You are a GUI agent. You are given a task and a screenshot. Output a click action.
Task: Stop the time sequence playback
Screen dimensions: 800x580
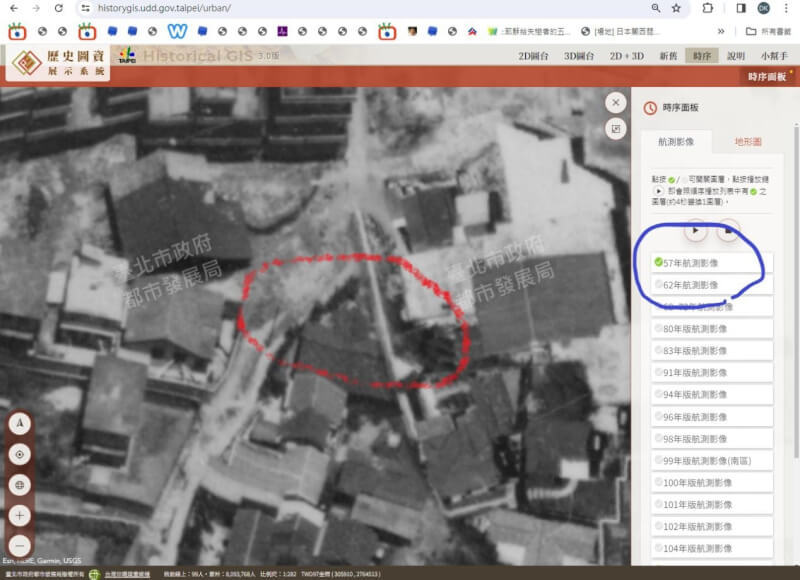click(x=728, y=231)
